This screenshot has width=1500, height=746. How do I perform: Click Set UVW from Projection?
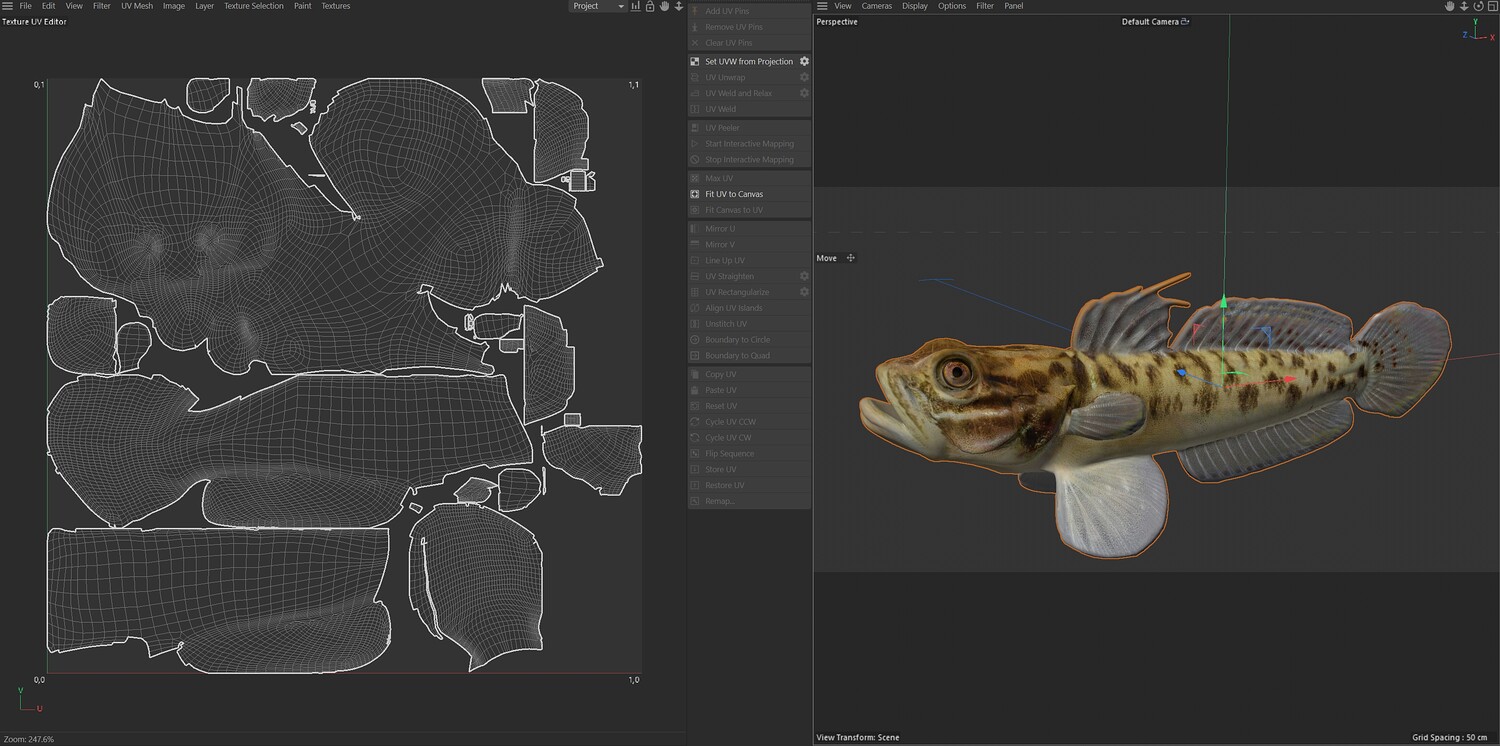[x=748, y=61]
